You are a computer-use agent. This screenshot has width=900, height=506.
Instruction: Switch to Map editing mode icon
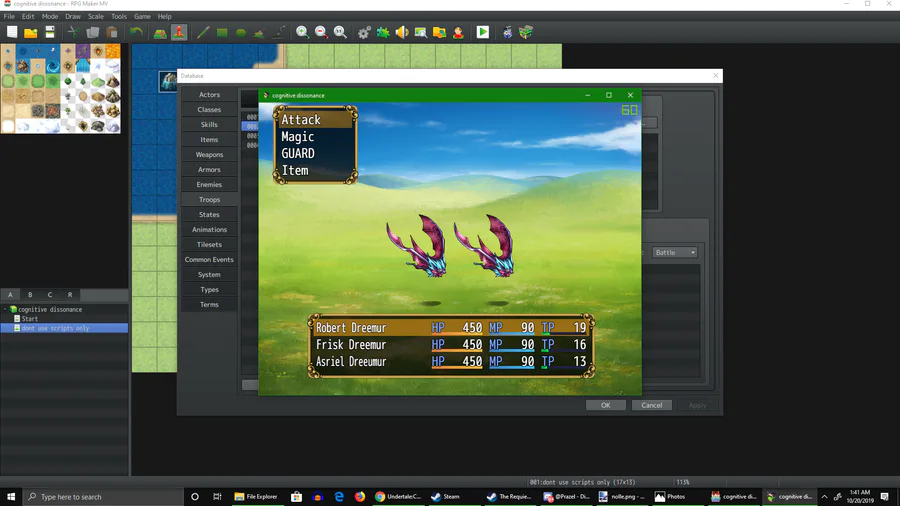tap(160, 32)
